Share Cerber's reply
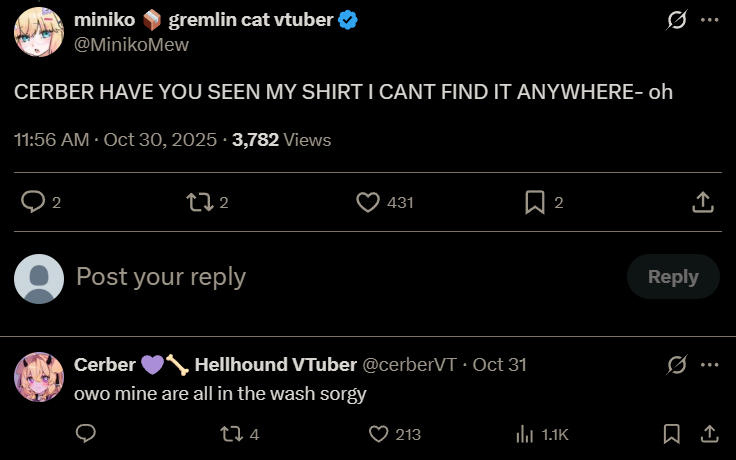 point(709,434)
